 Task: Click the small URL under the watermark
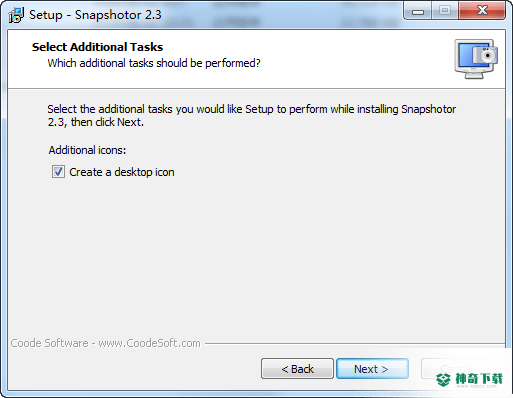[477, 387]
